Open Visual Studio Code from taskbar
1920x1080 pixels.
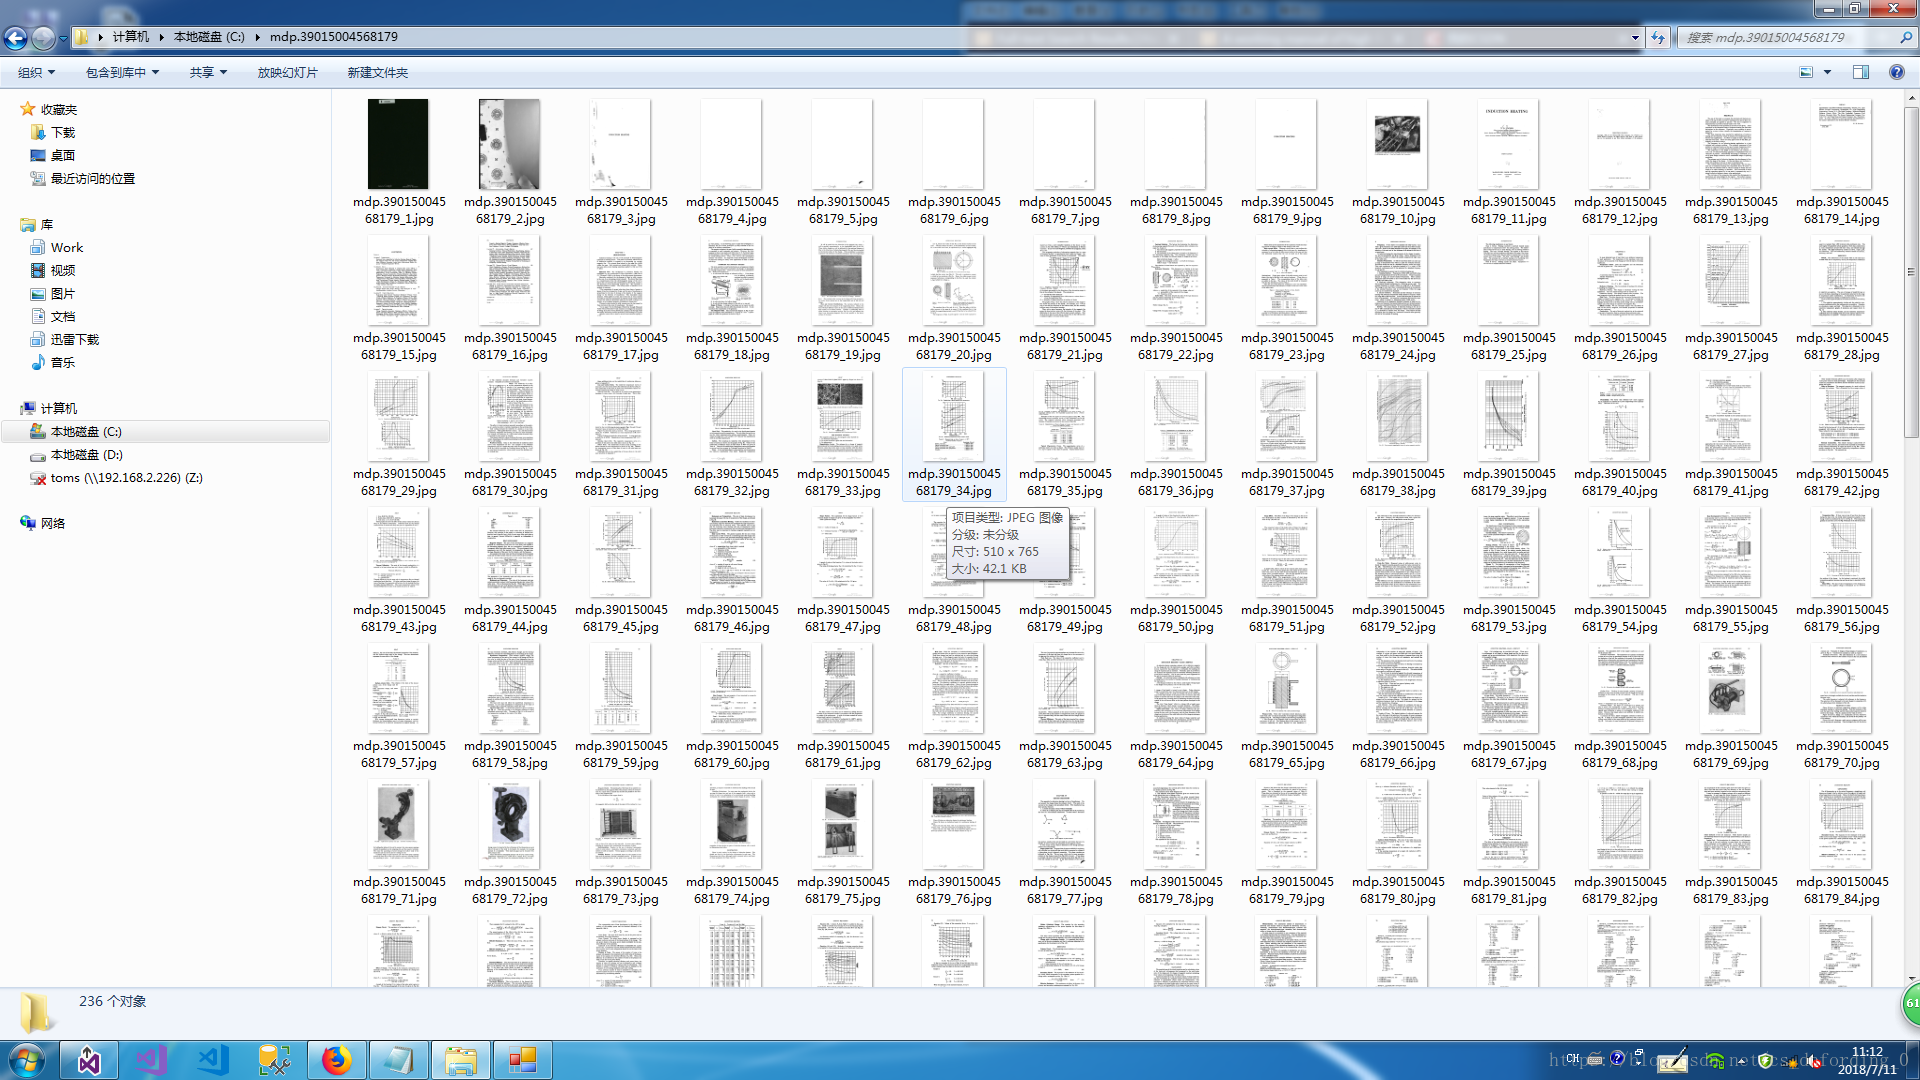(x=212, y=1060)
